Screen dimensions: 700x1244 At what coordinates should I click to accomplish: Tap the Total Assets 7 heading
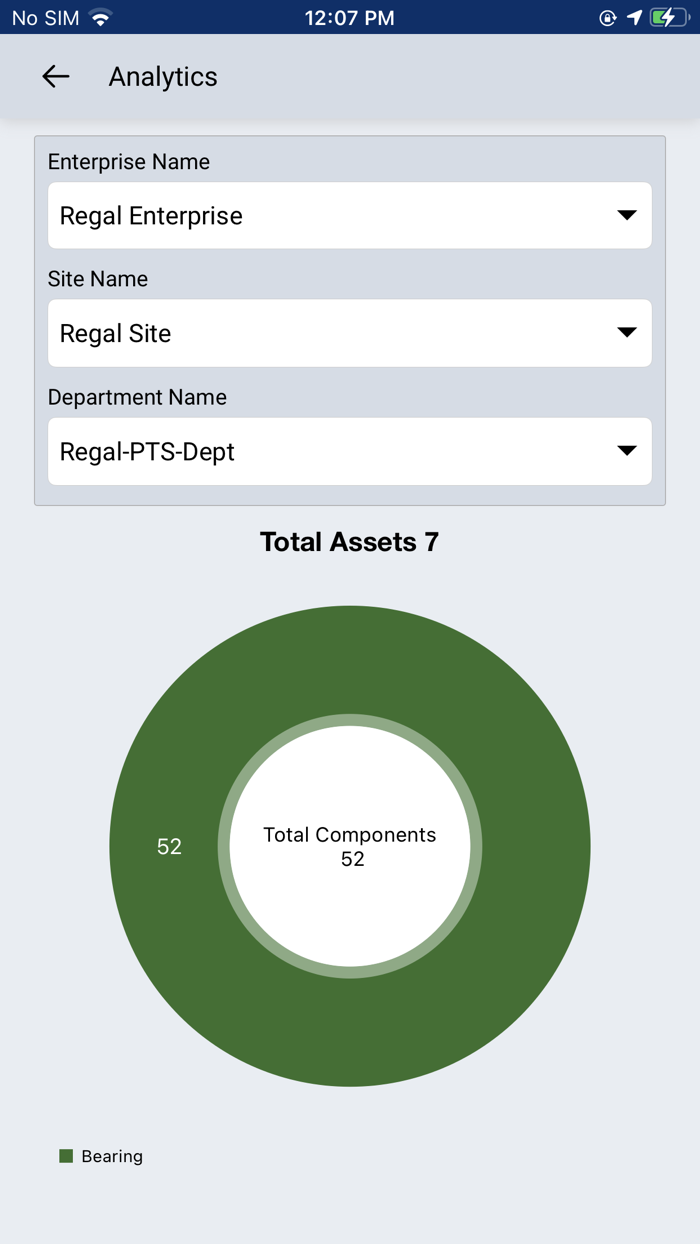click(349, 541)
